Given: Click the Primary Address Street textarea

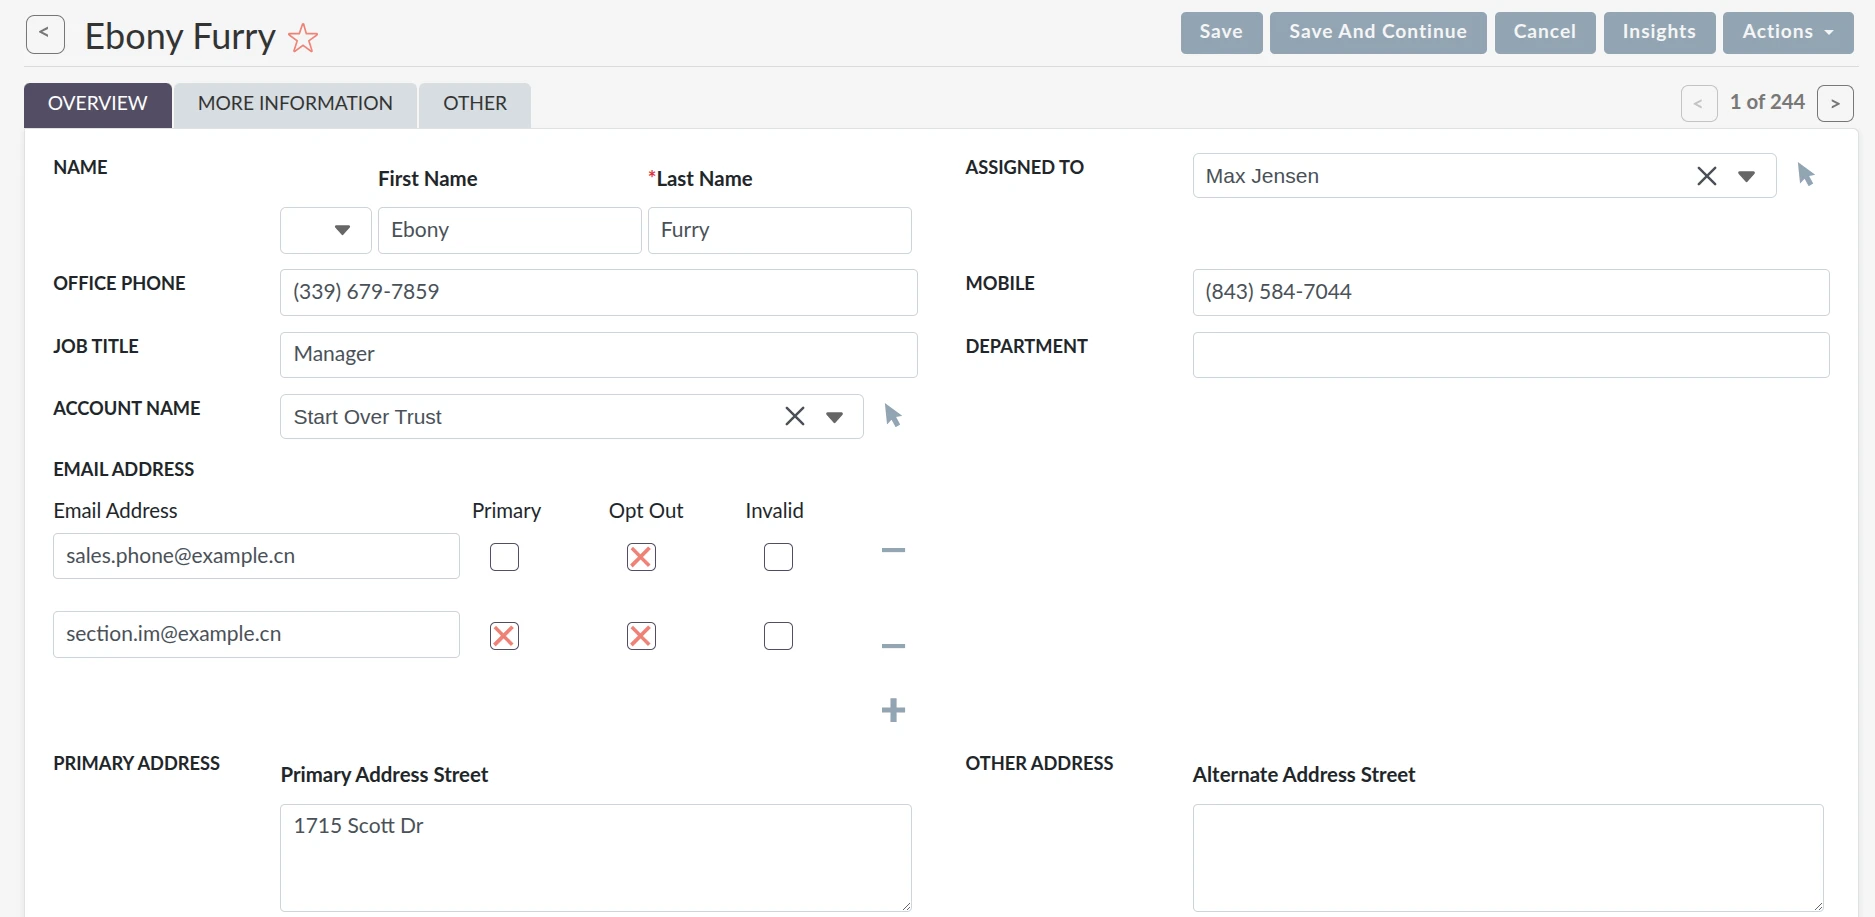Looking at the screenshot, I should click(595, 858).
